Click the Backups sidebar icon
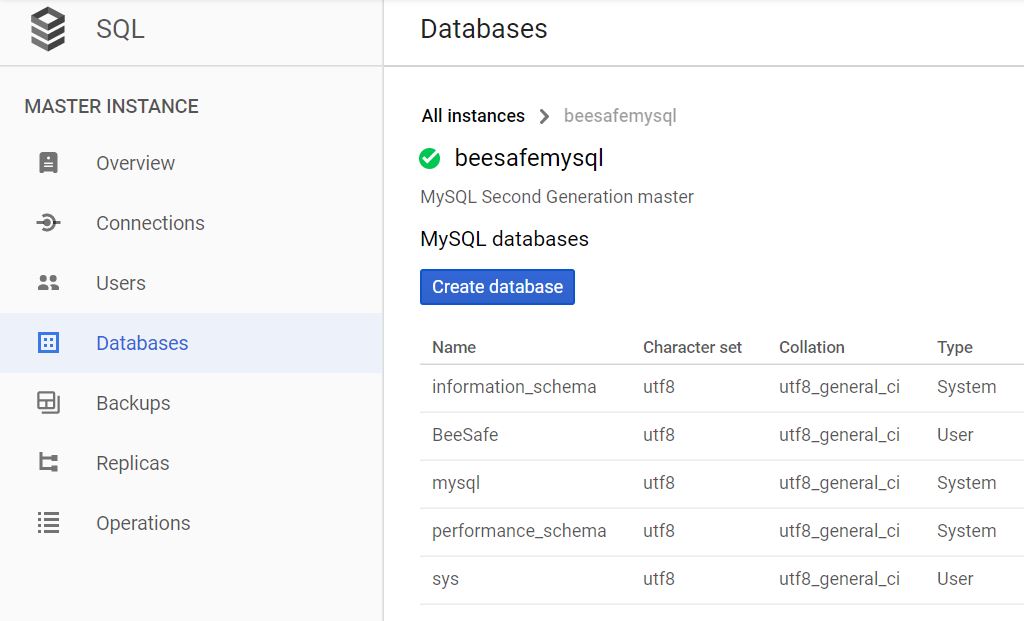The image size is (1024, 621). point(48,403)
